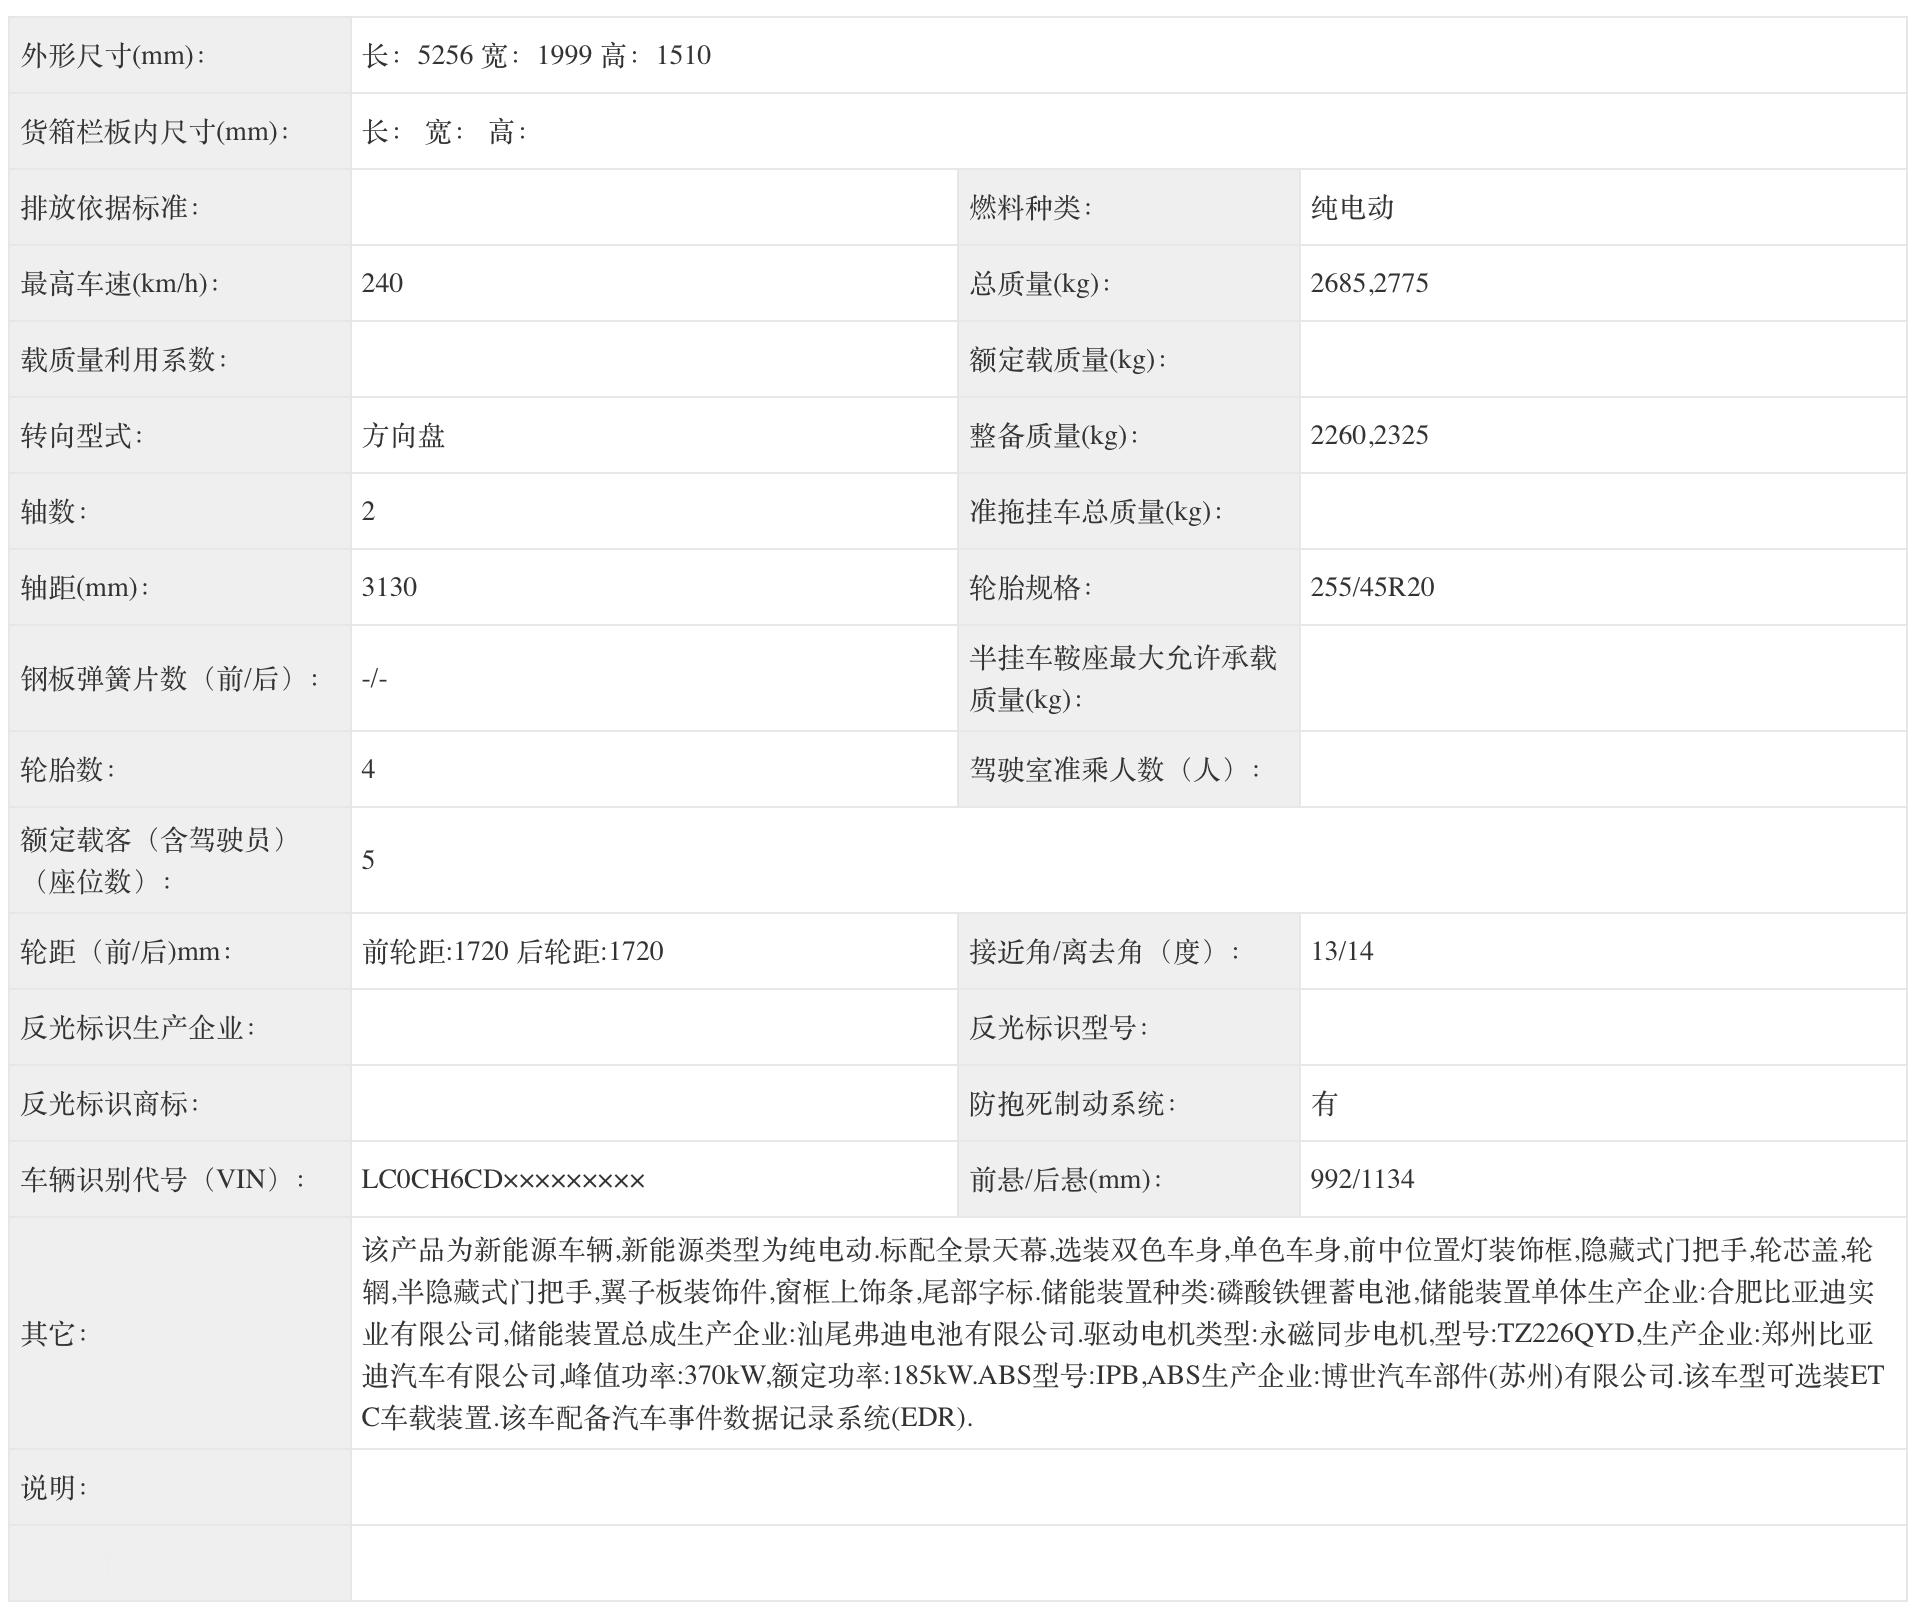Screen dimensions: 1918x1612
Task: Select dimensions value 长:5256 宽:1999 高:1510
Action: [536, 55]
